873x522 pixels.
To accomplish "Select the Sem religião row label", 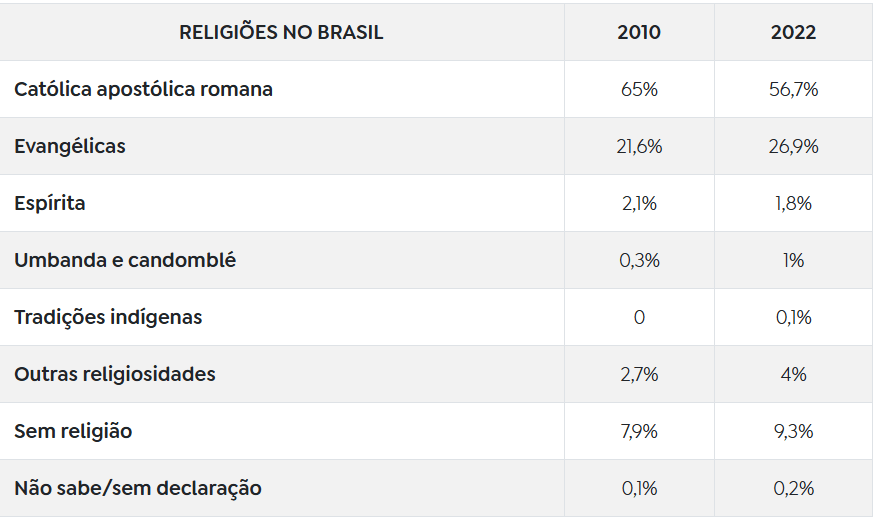I will coord(73,431).
